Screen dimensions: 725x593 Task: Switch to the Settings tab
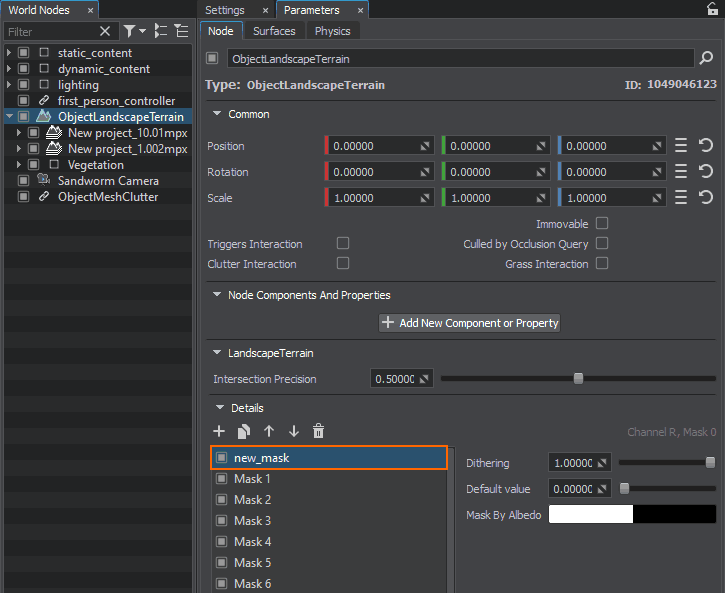pos(225,10)
